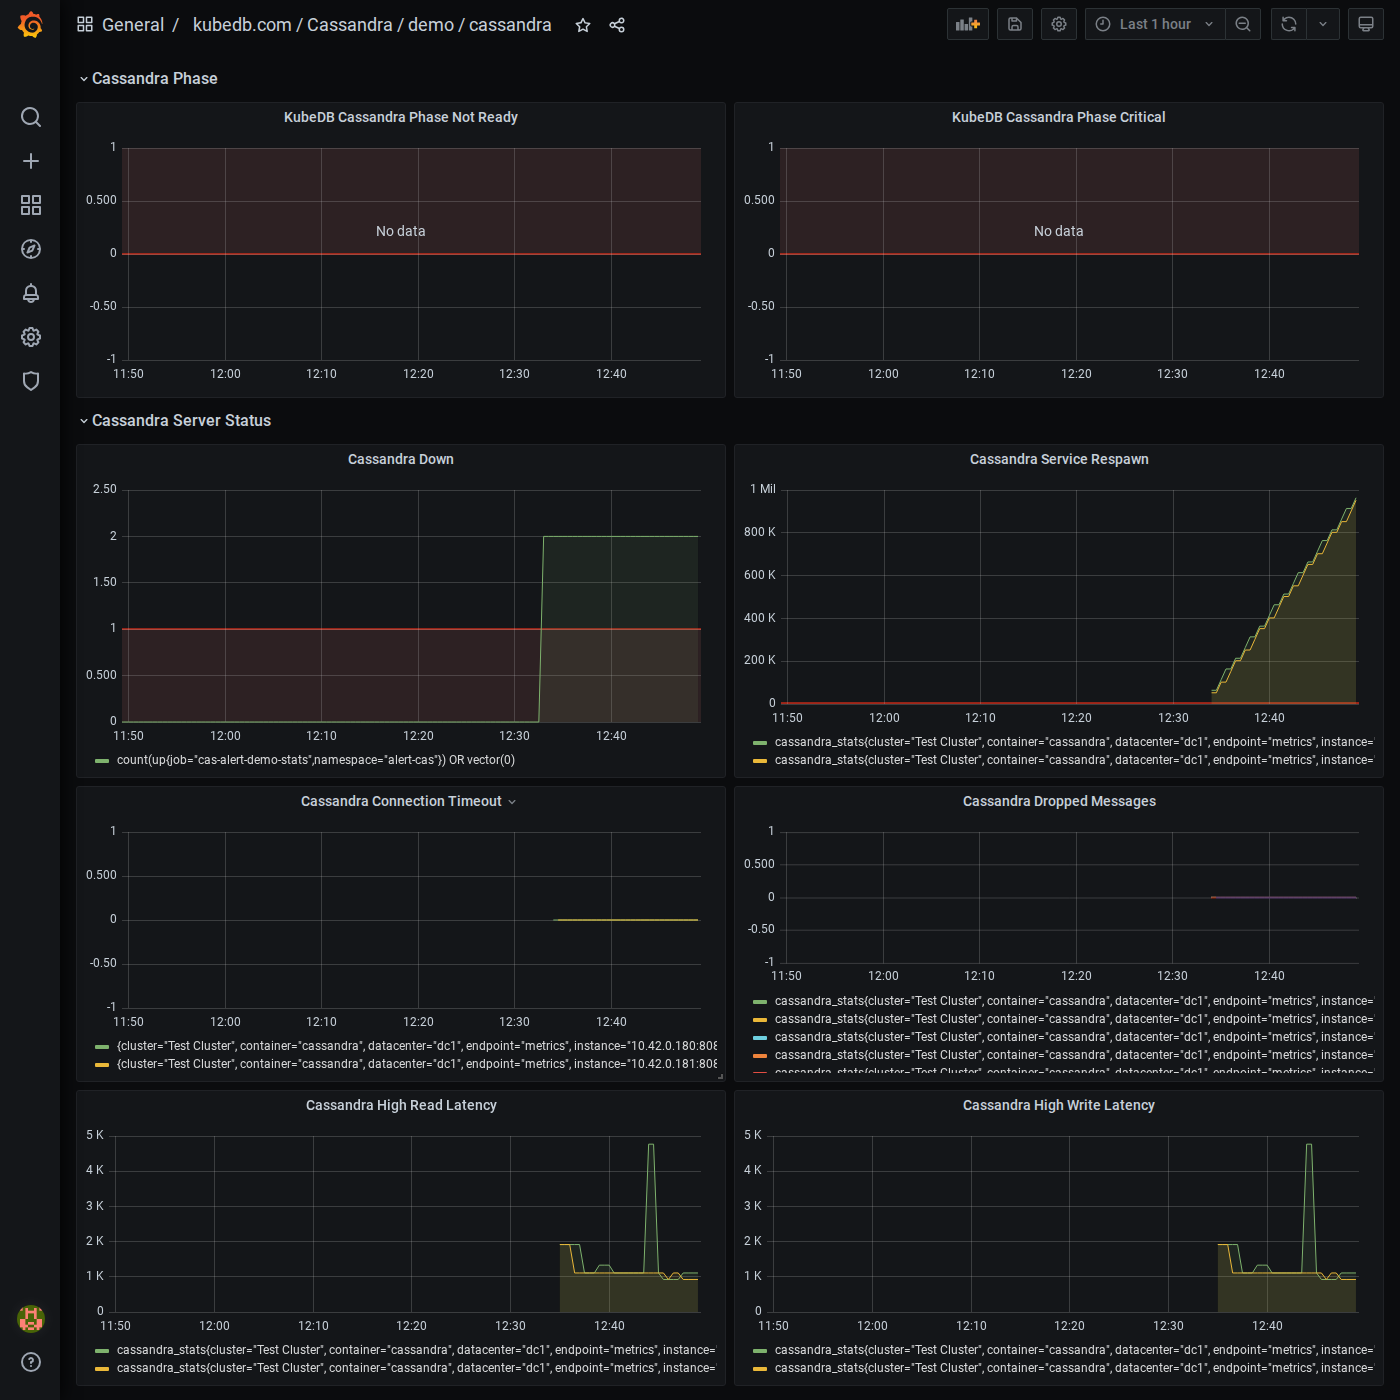Viewport: 1400px width, 1400px height.
Task: Open the sidebar search icon
Action: (31, 117)
